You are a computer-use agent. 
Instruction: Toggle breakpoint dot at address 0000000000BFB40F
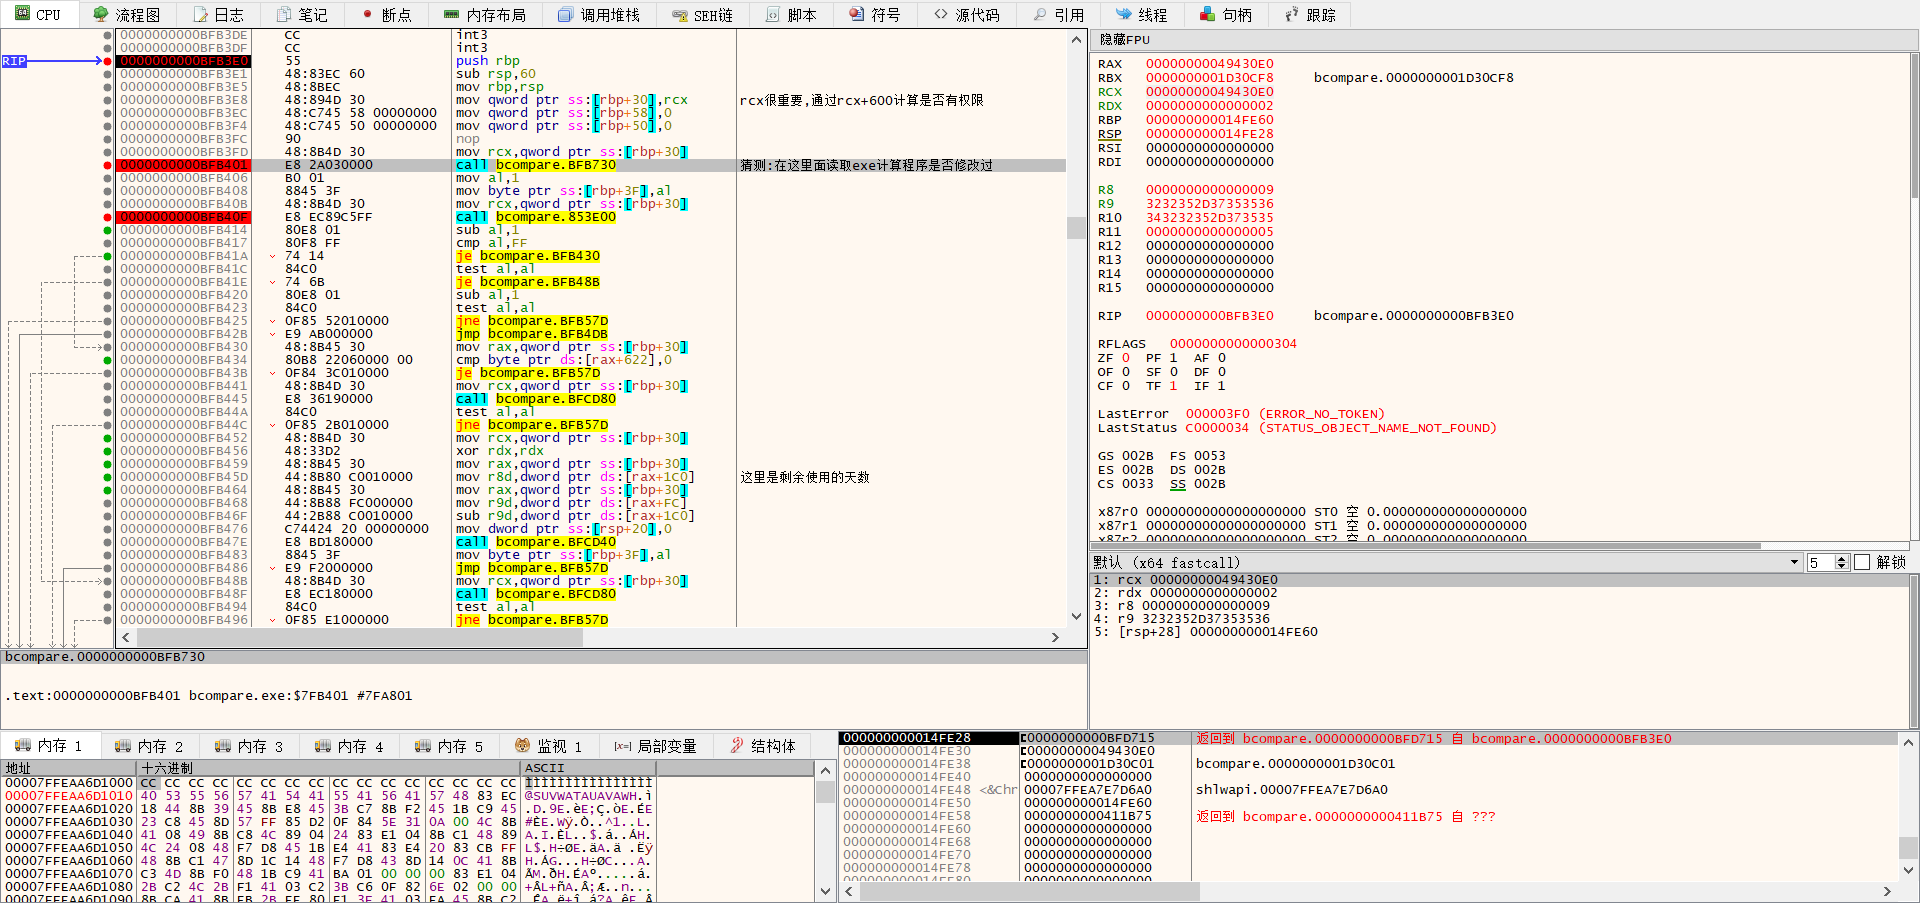pyautogui.click(x=107, y=217)
